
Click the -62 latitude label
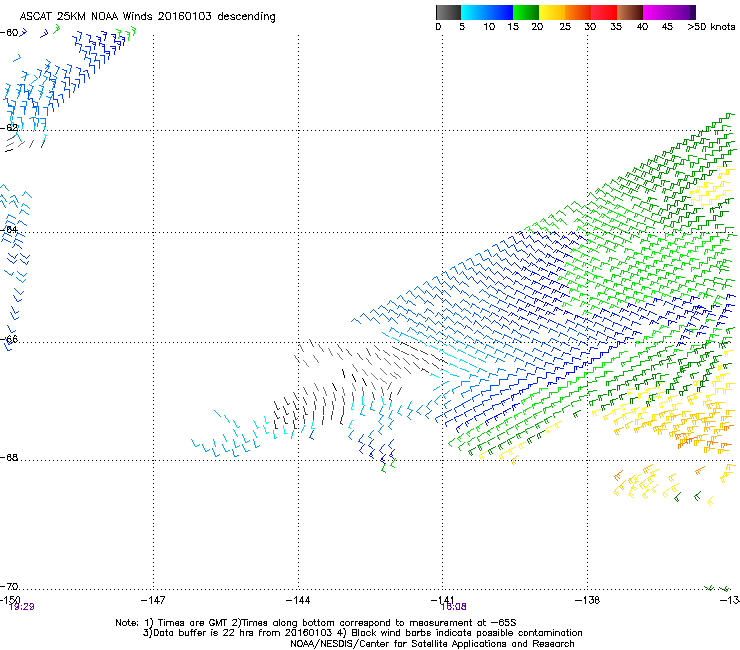[9, 128]
